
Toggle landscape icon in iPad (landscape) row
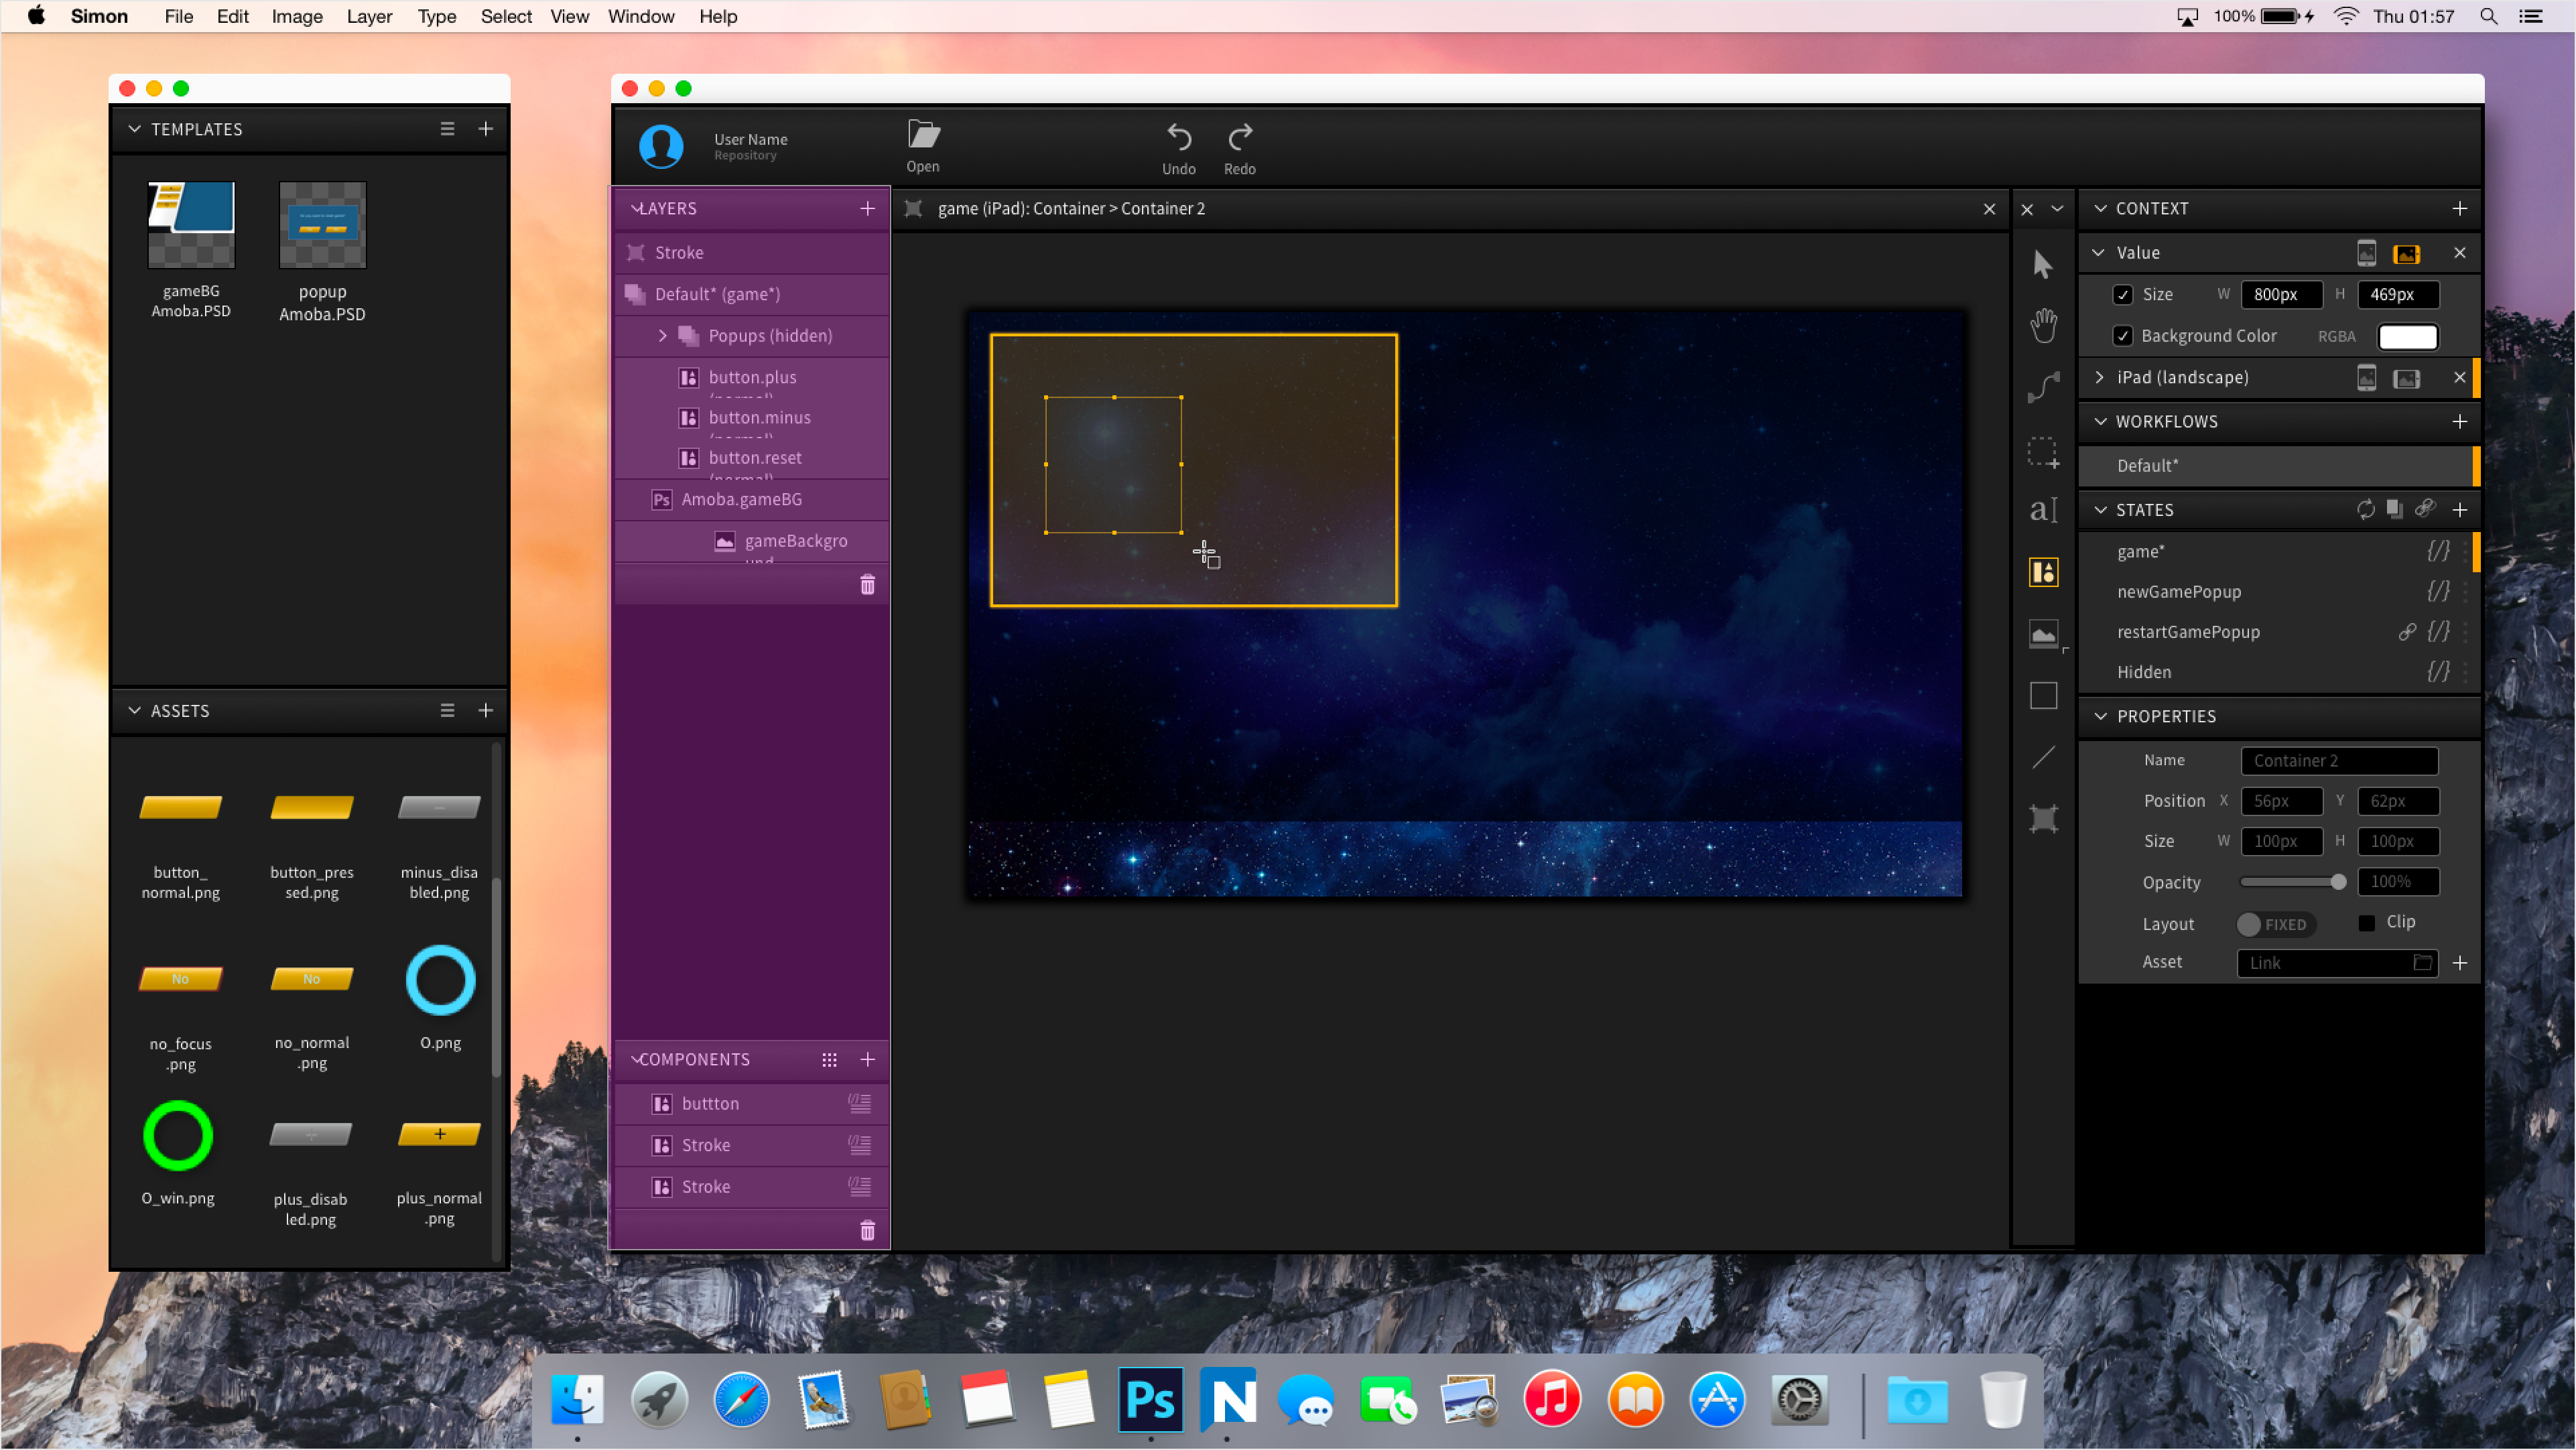[x=2406, y=379]
